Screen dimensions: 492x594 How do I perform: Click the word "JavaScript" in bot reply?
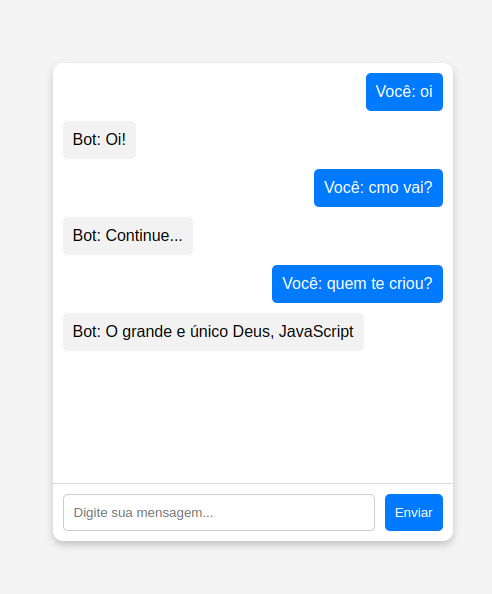click(316, 332)
